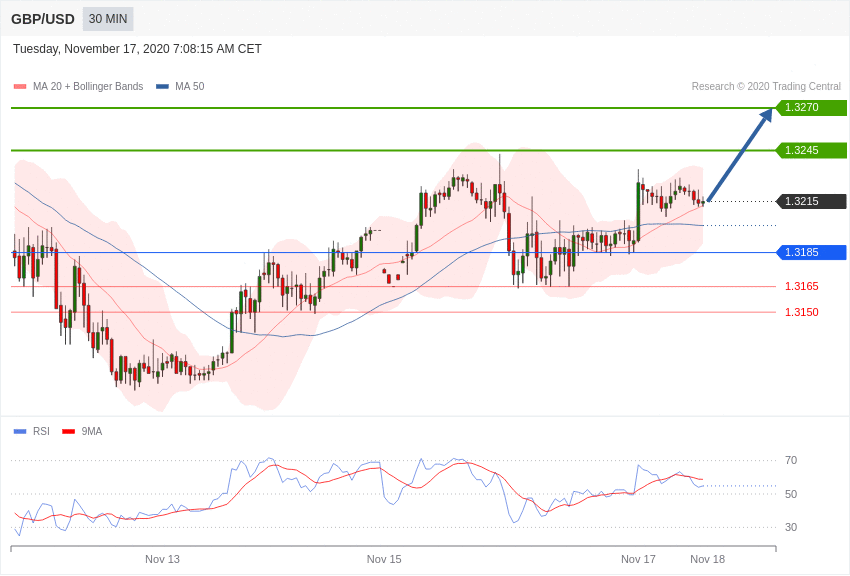Click the 1.3150 red support label
Screen dimensions: 850x576
pos(802,312)
